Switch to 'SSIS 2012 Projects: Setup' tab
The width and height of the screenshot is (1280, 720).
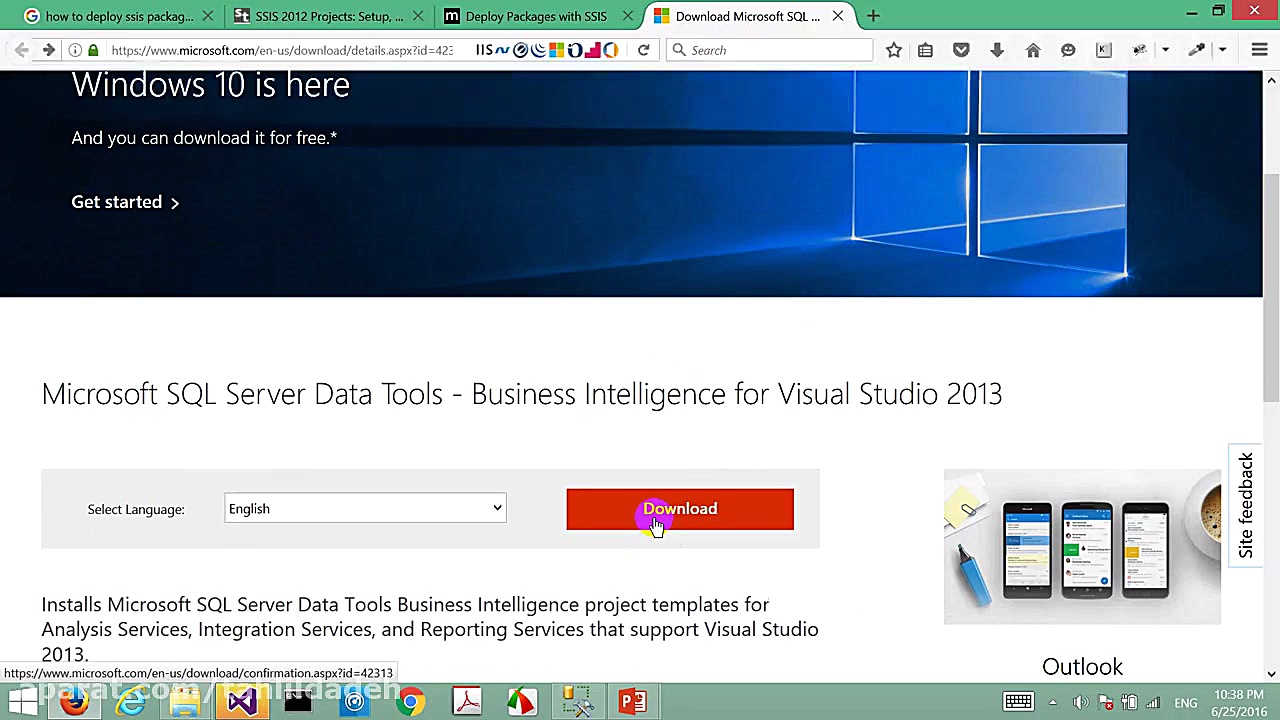329,16
